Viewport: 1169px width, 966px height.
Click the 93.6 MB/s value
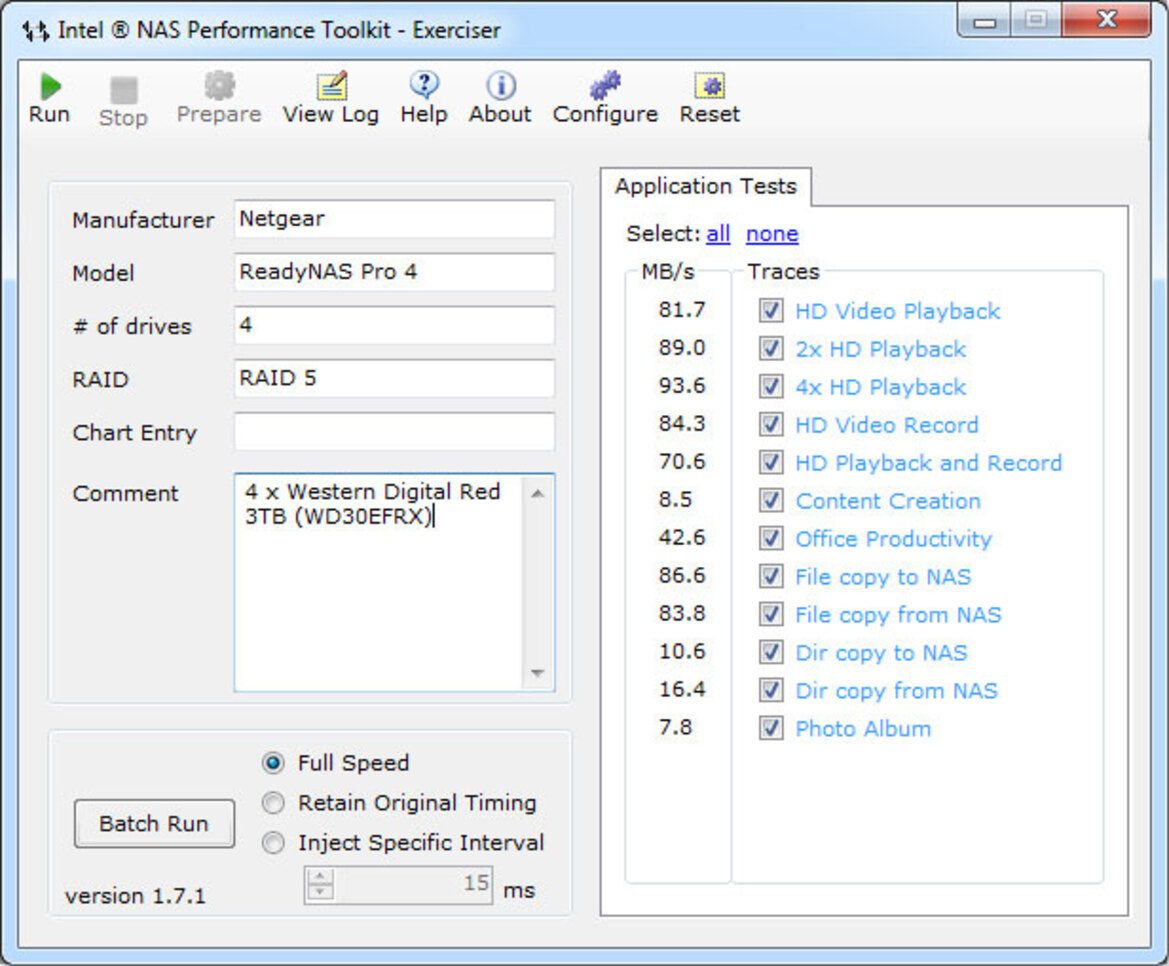681,385
